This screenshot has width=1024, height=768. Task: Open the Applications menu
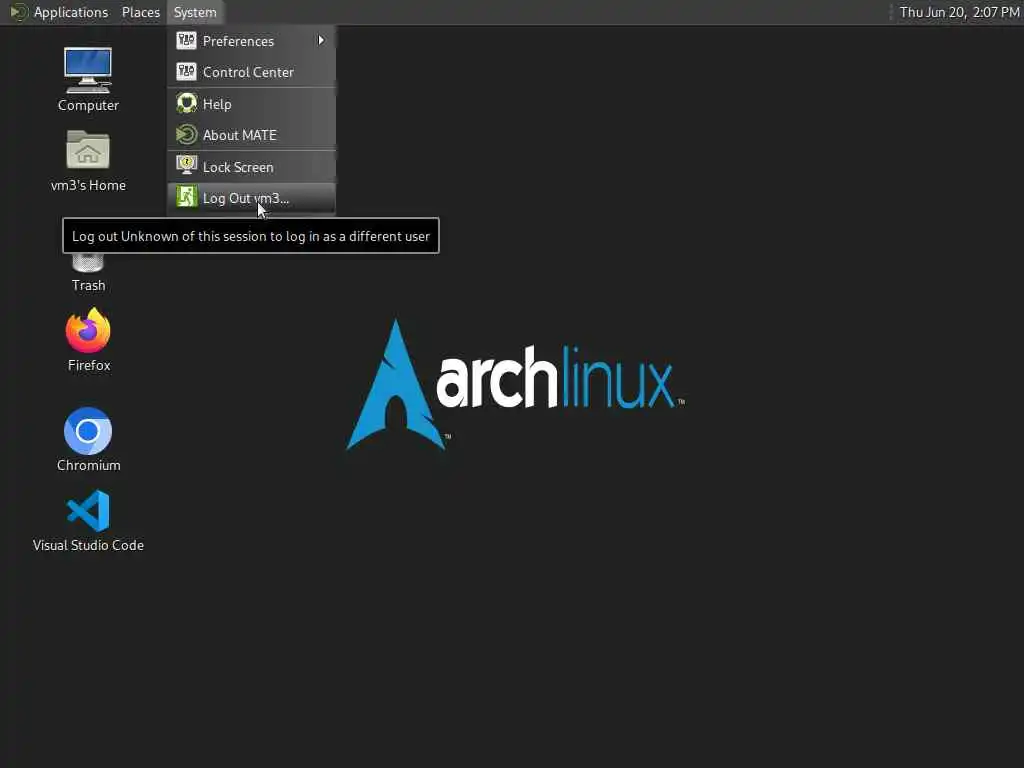click(x=71, y=12)
